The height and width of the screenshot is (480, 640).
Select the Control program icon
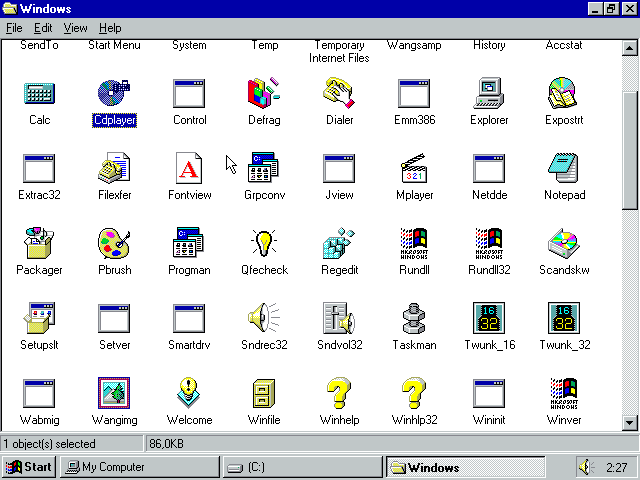pos(189,93)
